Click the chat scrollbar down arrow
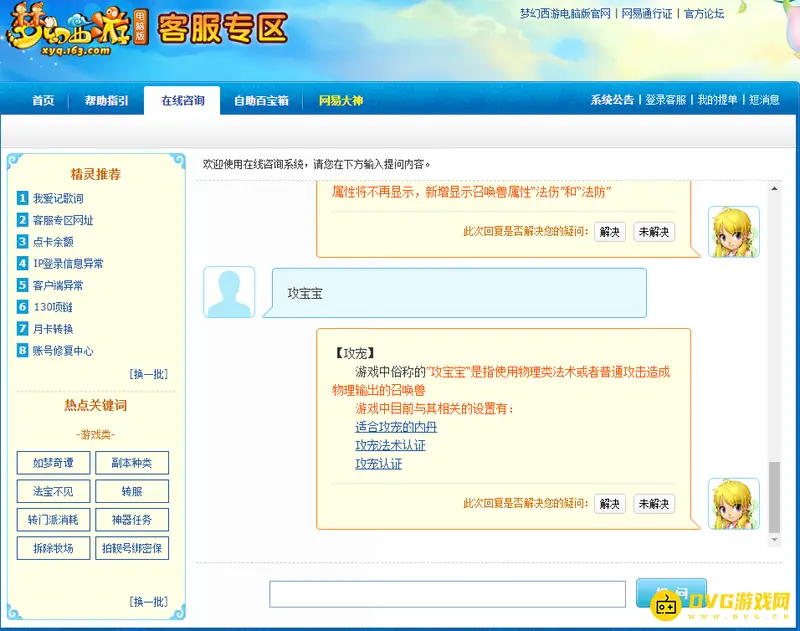Image resolution: width=800 pixels, height=631 pixels. click(x=774, y=540)
